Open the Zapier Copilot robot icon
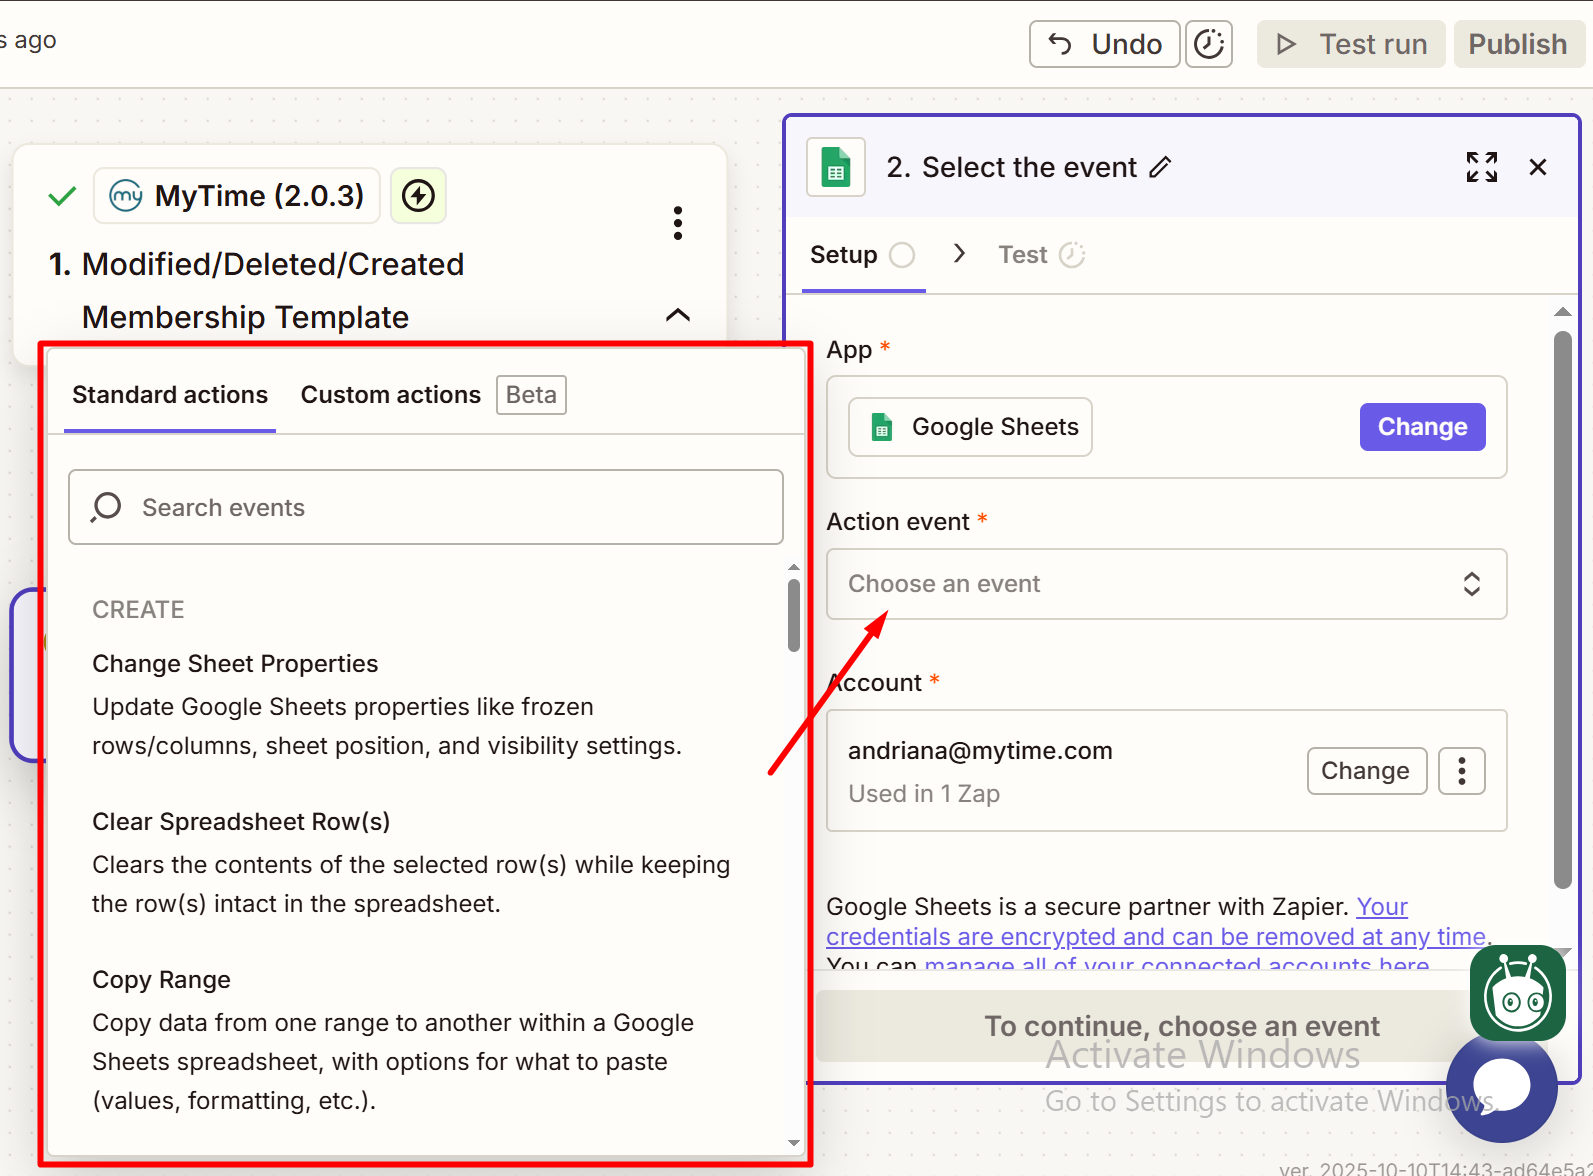Screen dimensions: 1593x1176 (x=1518, y=993)
